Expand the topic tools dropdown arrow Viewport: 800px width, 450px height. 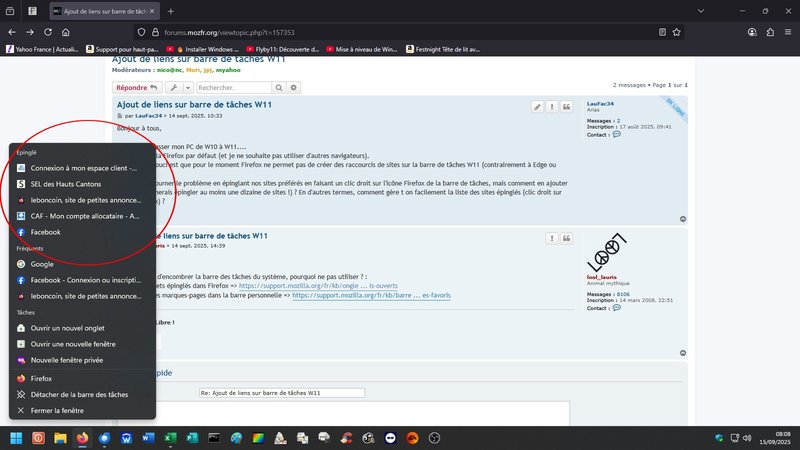188,88
